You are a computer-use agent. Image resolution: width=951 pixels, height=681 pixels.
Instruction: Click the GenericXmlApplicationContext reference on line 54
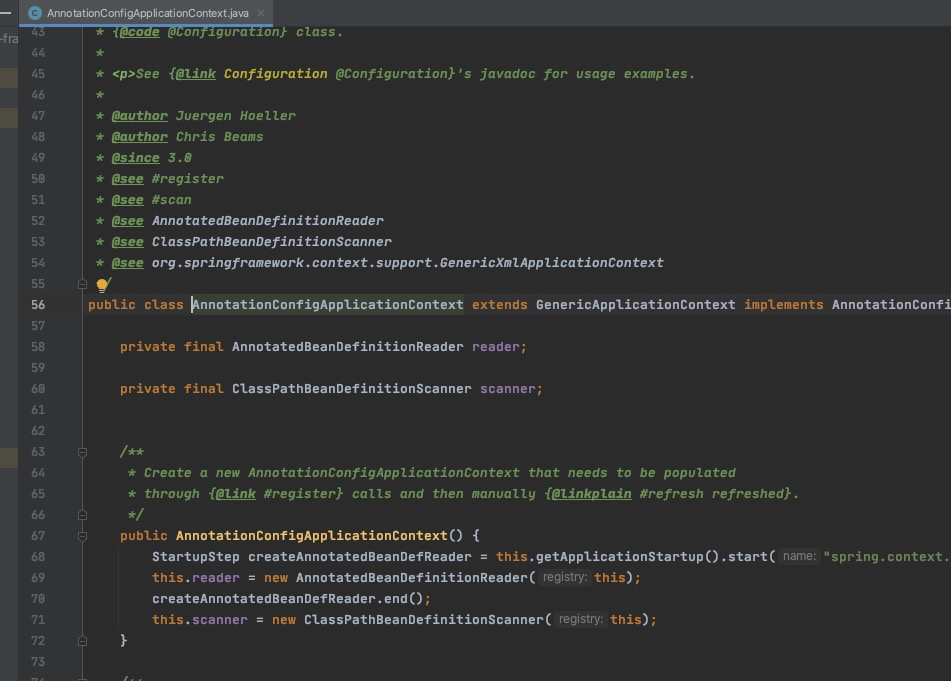click(551, 263)
